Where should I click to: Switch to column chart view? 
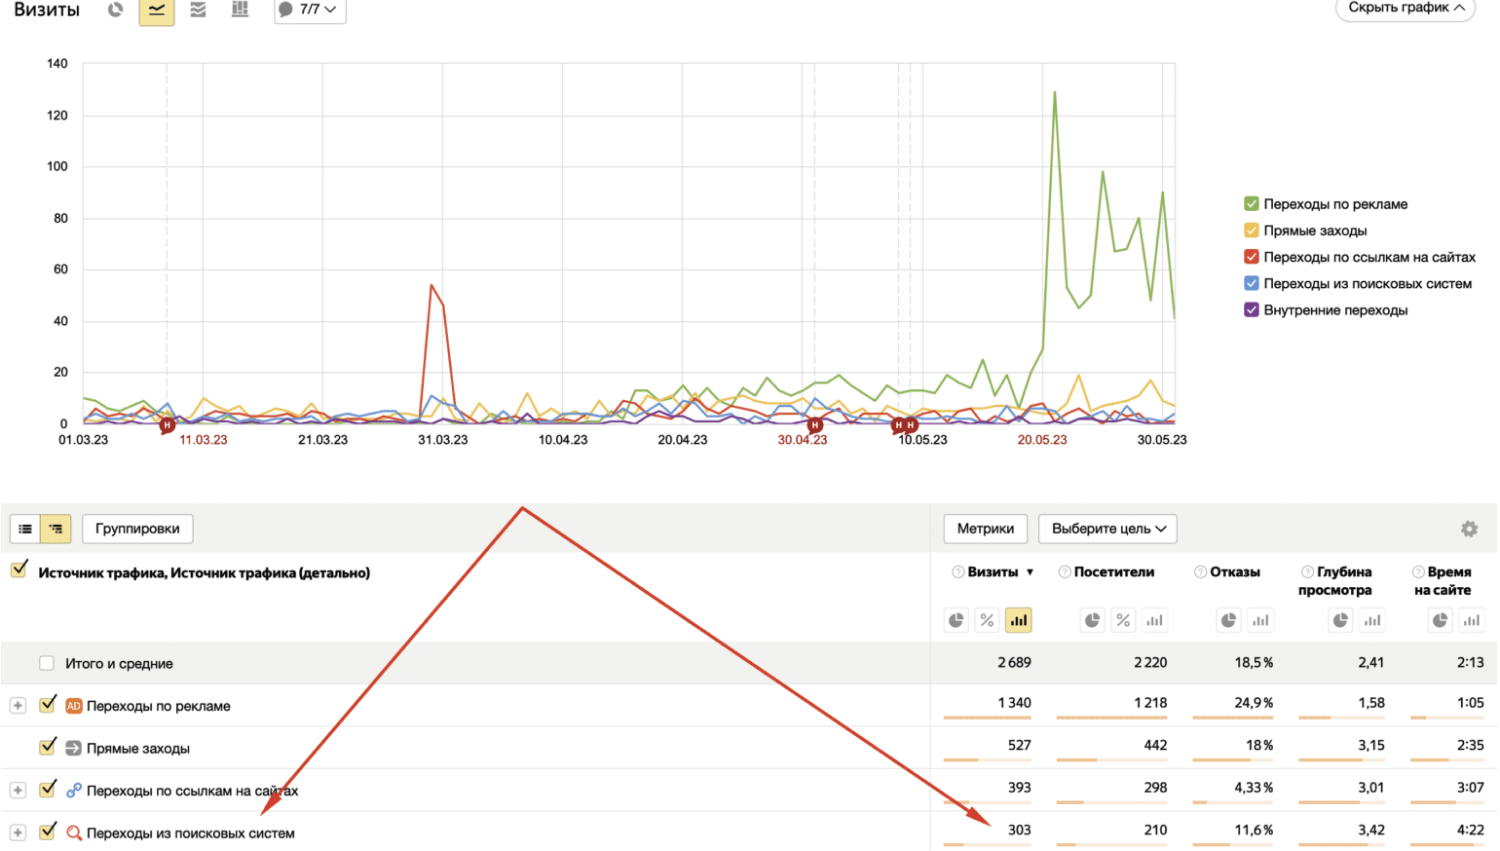[240, 10]
